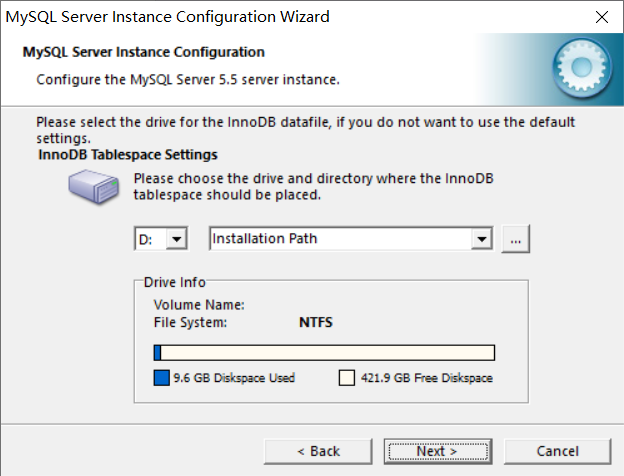Select the D: drive combo box
624x476 pixels.
pyautogui.click(x=161, y=239)
